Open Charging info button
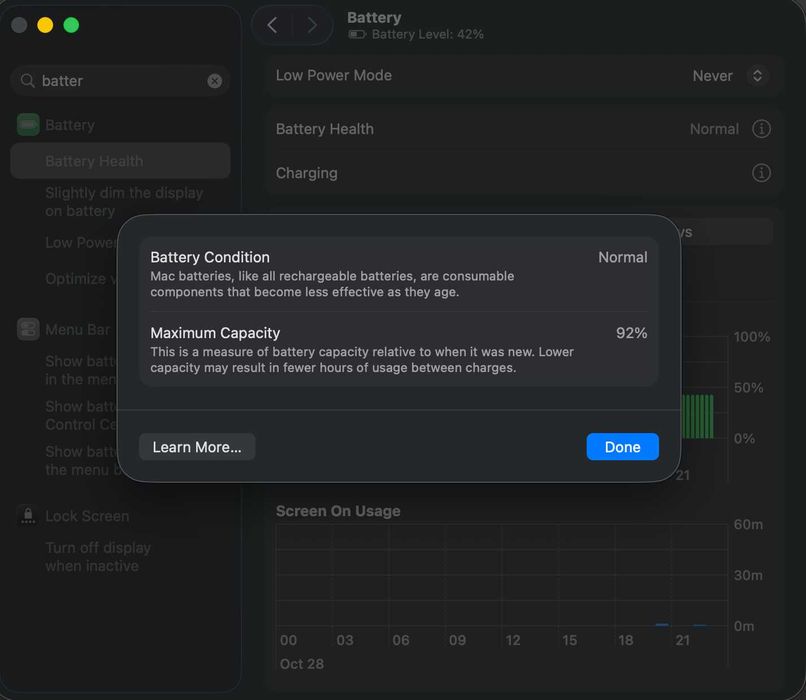The width and height of the screenshot is (806, 700). (x=761, y=173)
